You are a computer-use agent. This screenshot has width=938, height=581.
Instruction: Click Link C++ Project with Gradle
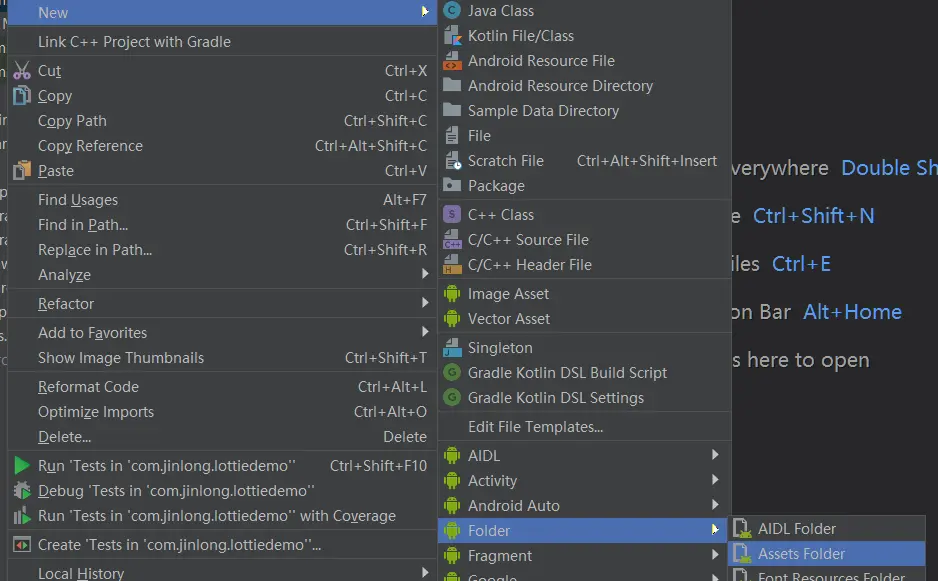pyautogui.click(x=134, y=42)
